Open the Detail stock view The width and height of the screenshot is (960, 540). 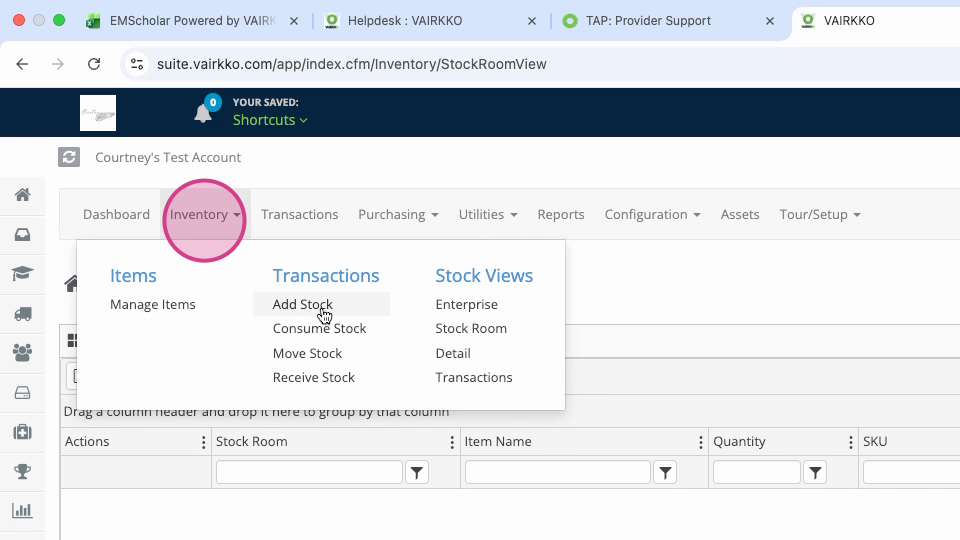click(x=453, y=353)
